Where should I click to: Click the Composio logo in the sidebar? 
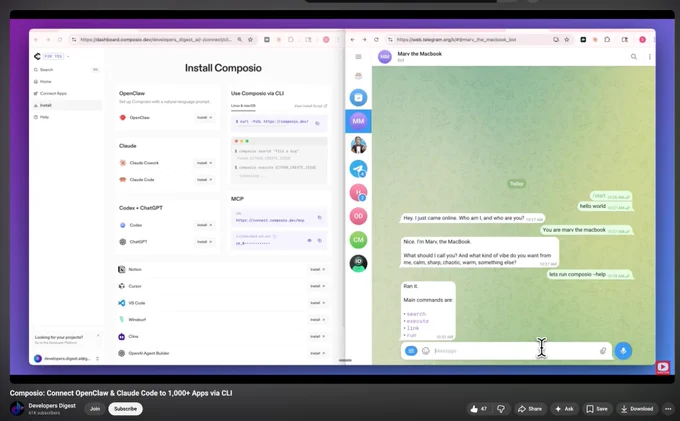[x=37, y=56]
